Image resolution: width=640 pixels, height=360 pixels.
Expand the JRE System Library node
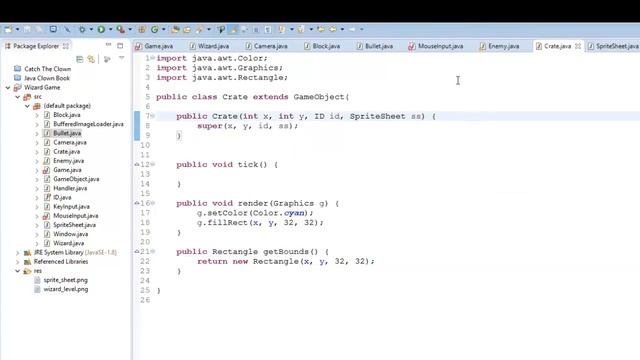click(x=18, y=253)
